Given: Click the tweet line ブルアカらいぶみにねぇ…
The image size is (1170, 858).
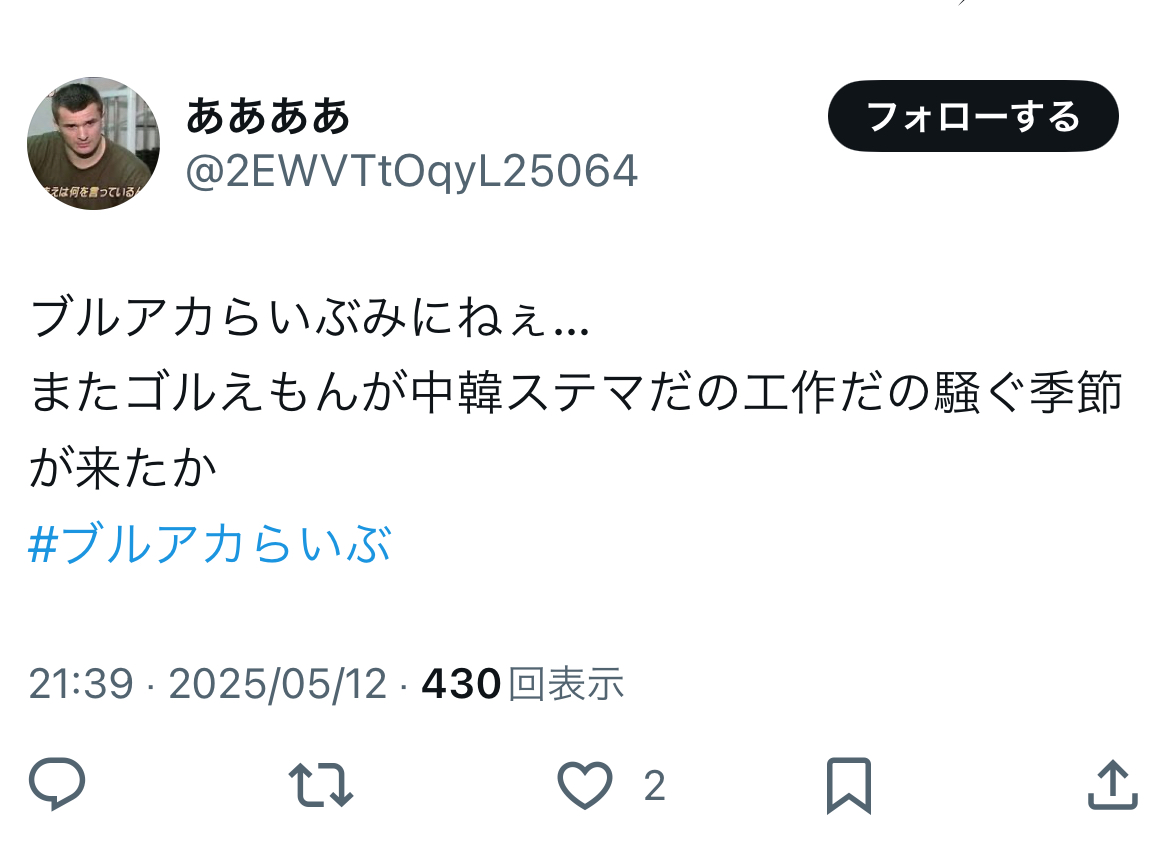Looking at the screenshot, I should tap(310, 317).
